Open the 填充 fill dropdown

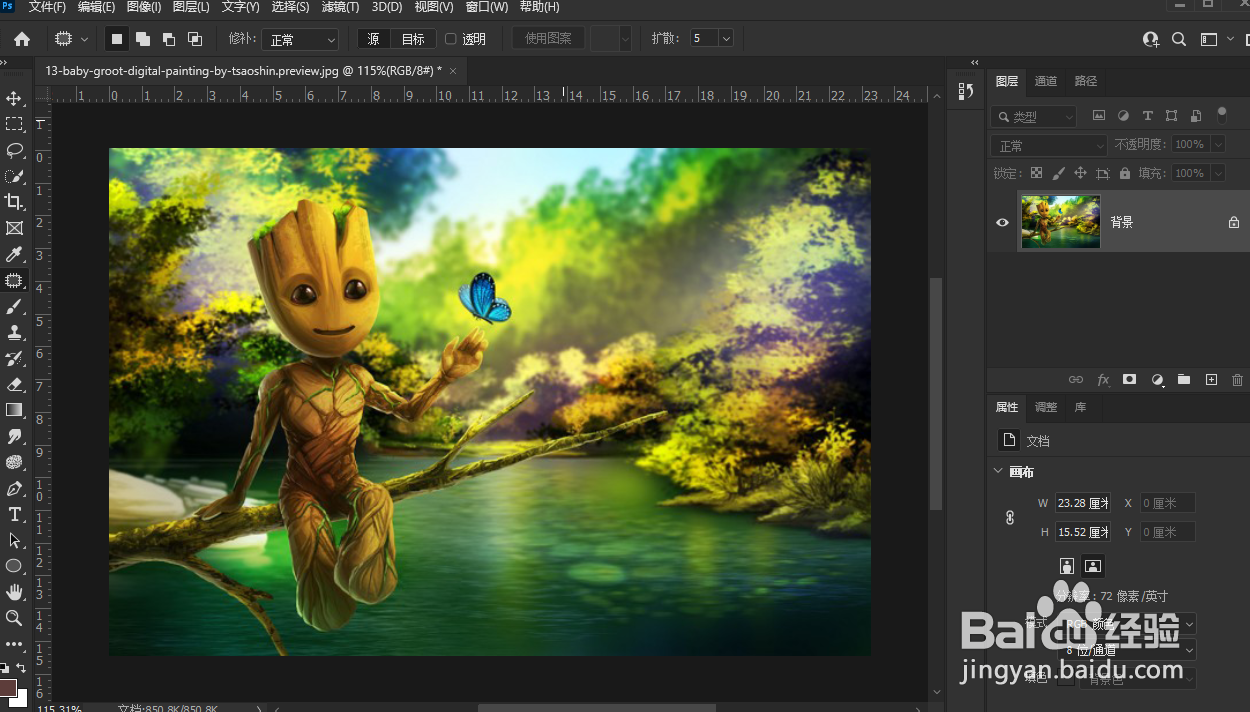[1218, 173]
